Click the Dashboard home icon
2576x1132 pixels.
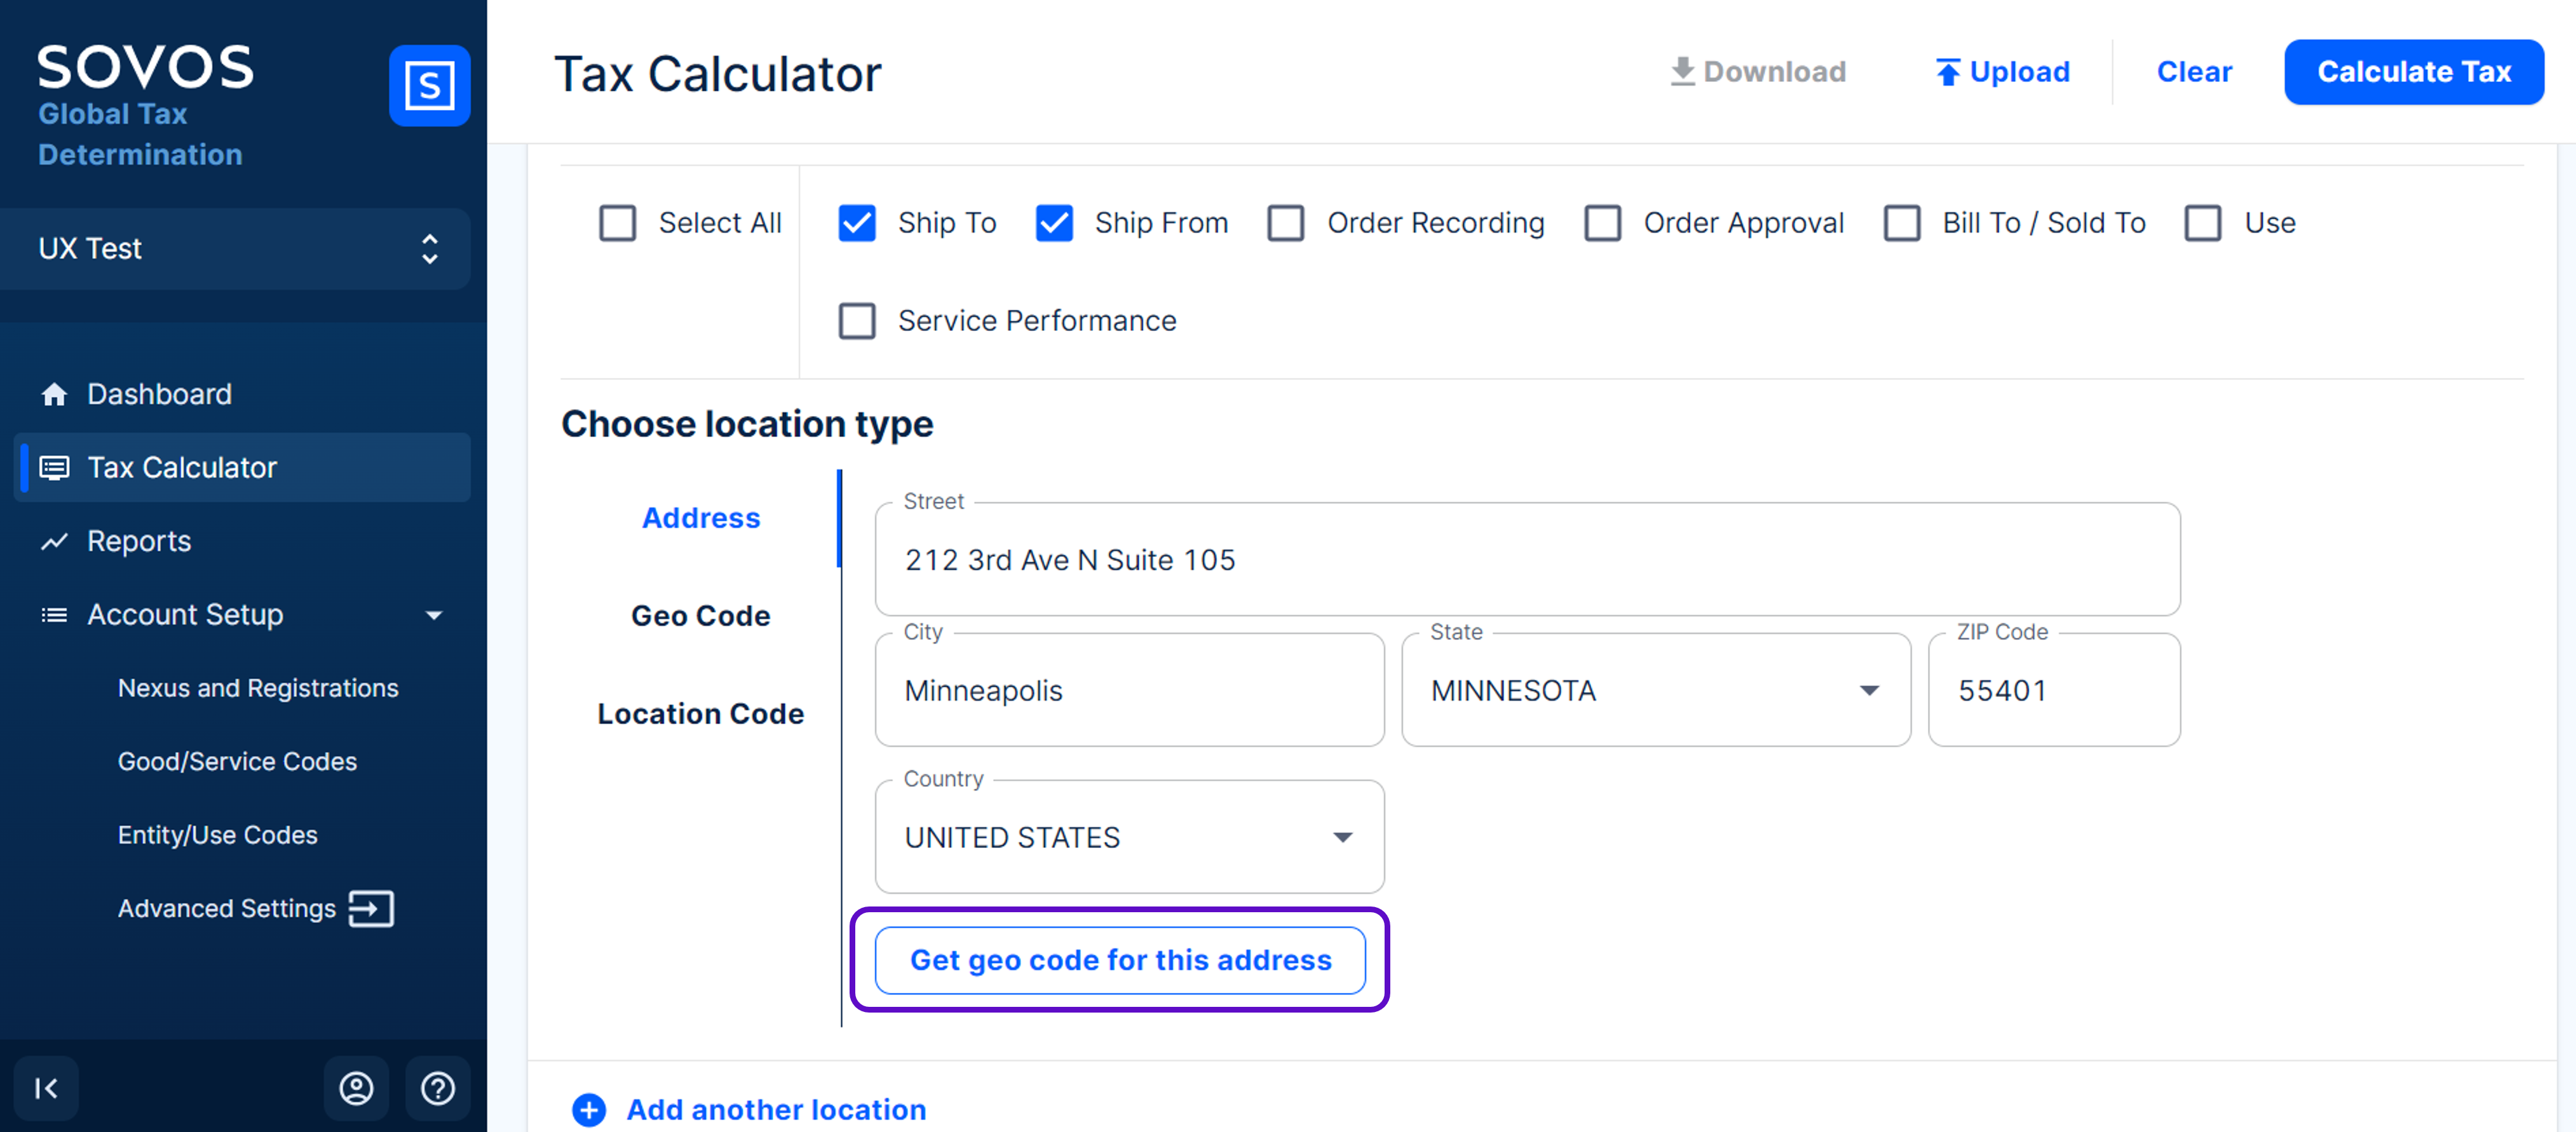[x=54, y=395]
